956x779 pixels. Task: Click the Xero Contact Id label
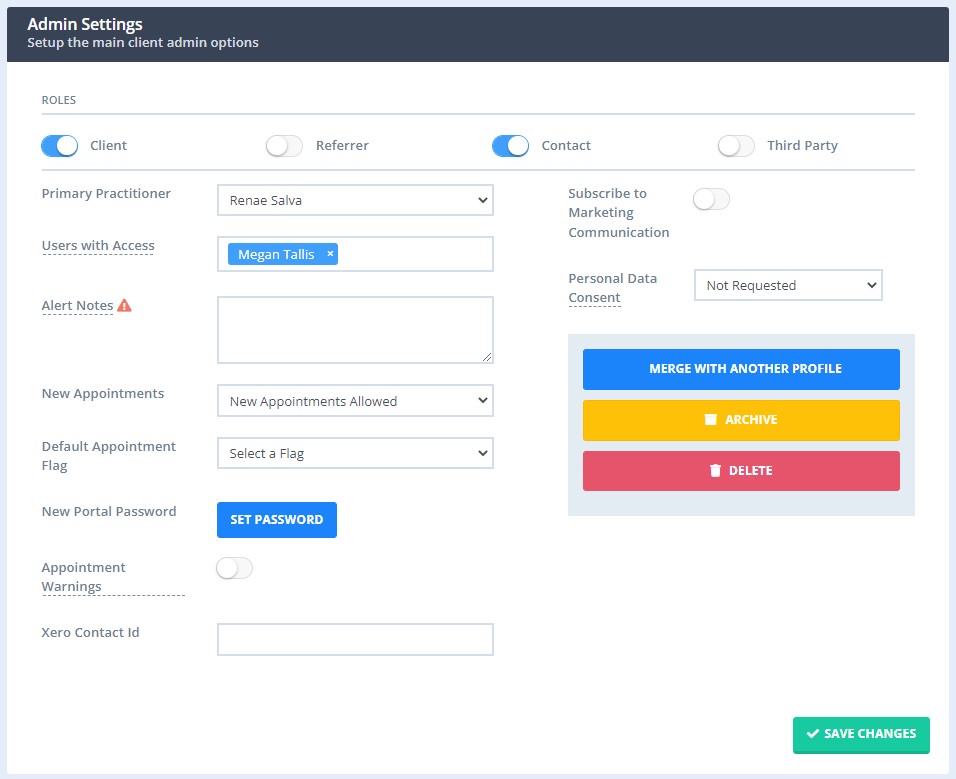tap(90, 632)
